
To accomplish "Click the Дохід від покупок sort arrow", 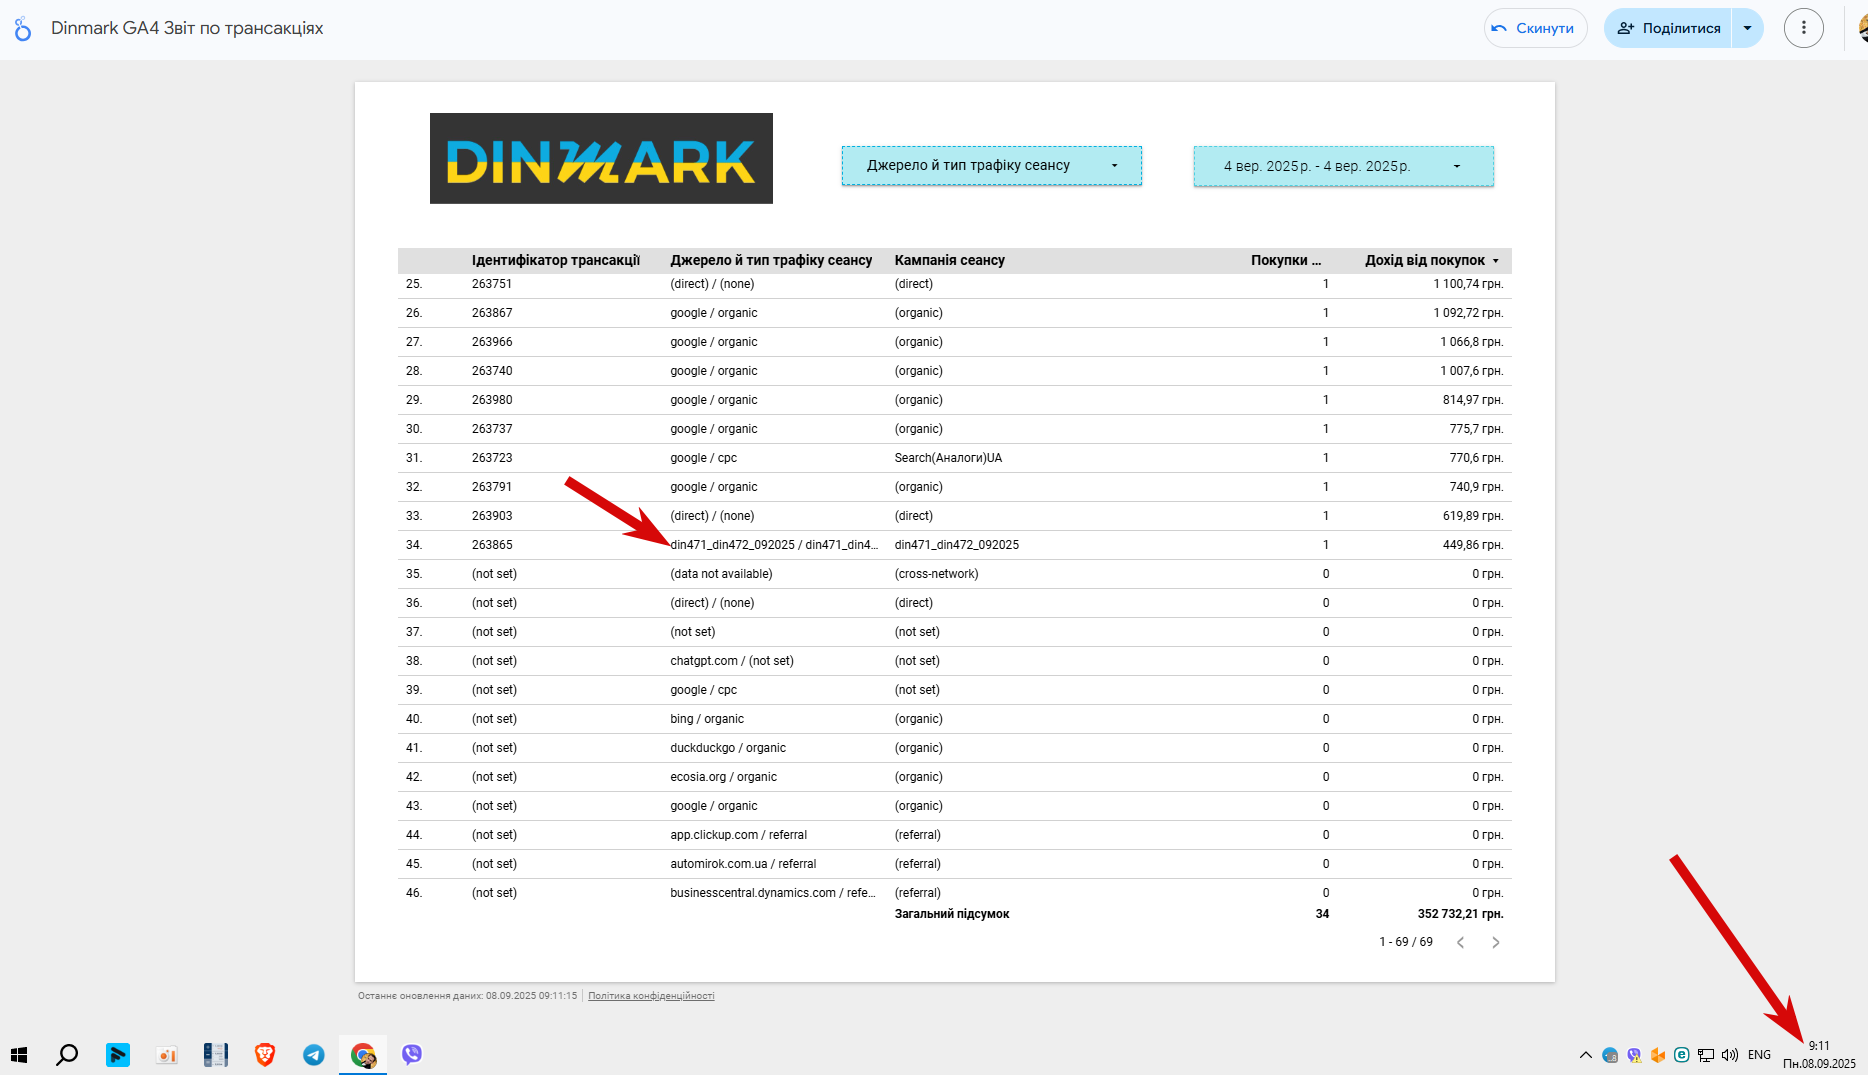I will [x=1496, y=261].
